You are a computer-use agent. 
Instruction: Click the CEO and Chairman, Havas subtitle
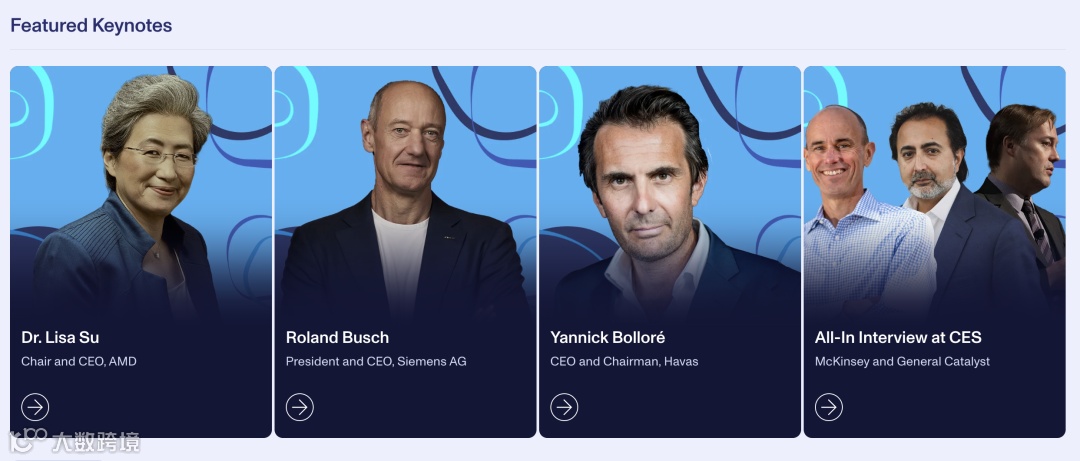624,361
